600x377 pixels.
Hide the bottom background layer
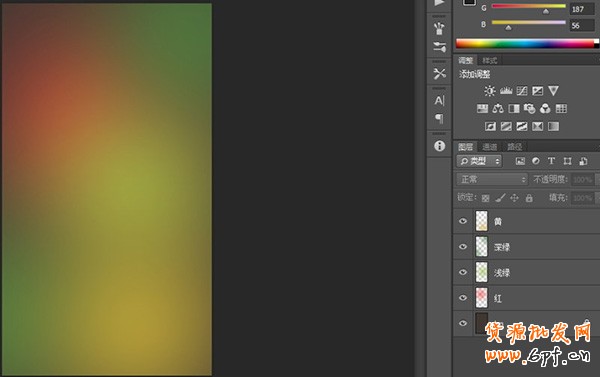[x=463, y=323]
